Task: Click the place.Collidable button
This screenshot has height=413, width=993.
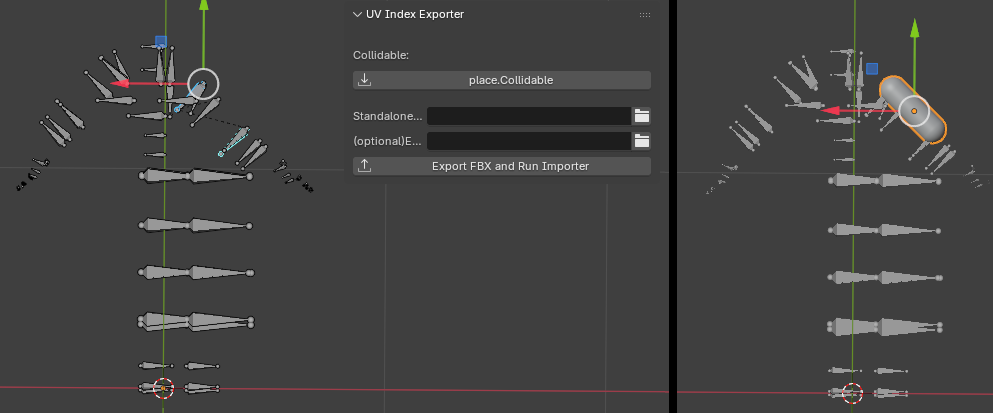Action: coord(502,80)
